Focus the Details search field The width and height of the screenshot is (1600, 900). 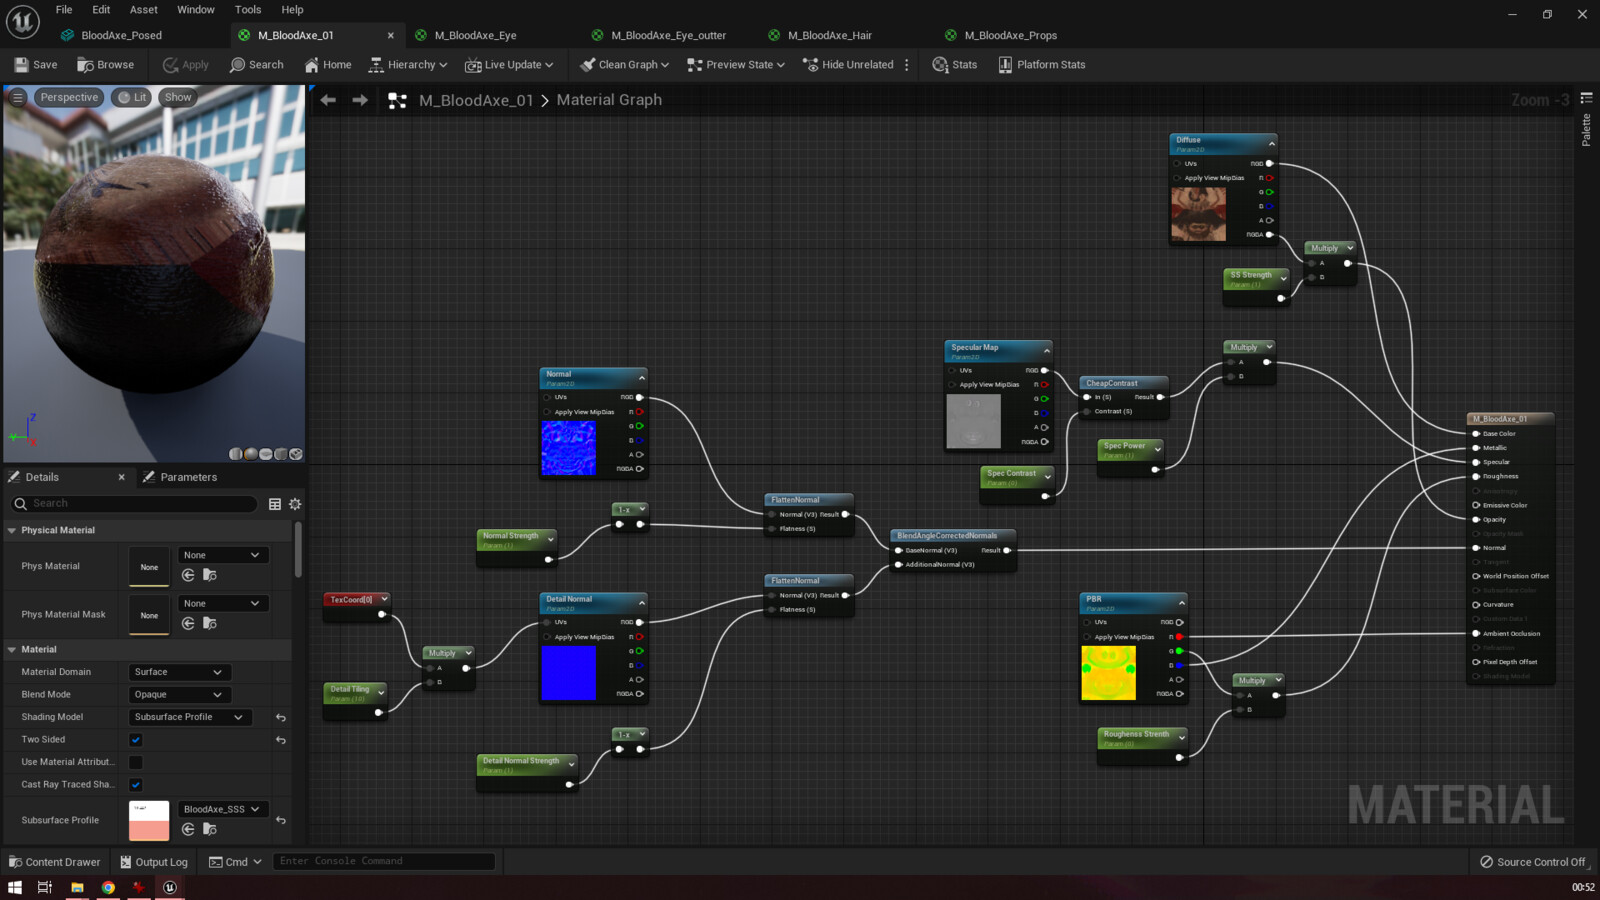click(x=133, y=504)
